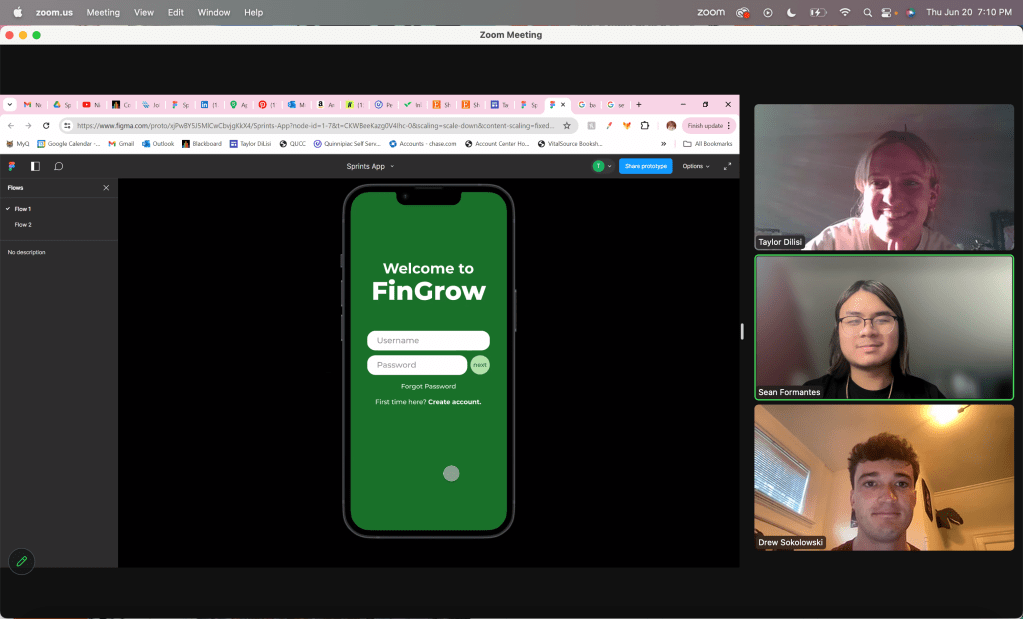Select Flow 2 in the Flows list
Image resolution: width=1023 pixels, height=619 pixels.
(x=22, y=225)
